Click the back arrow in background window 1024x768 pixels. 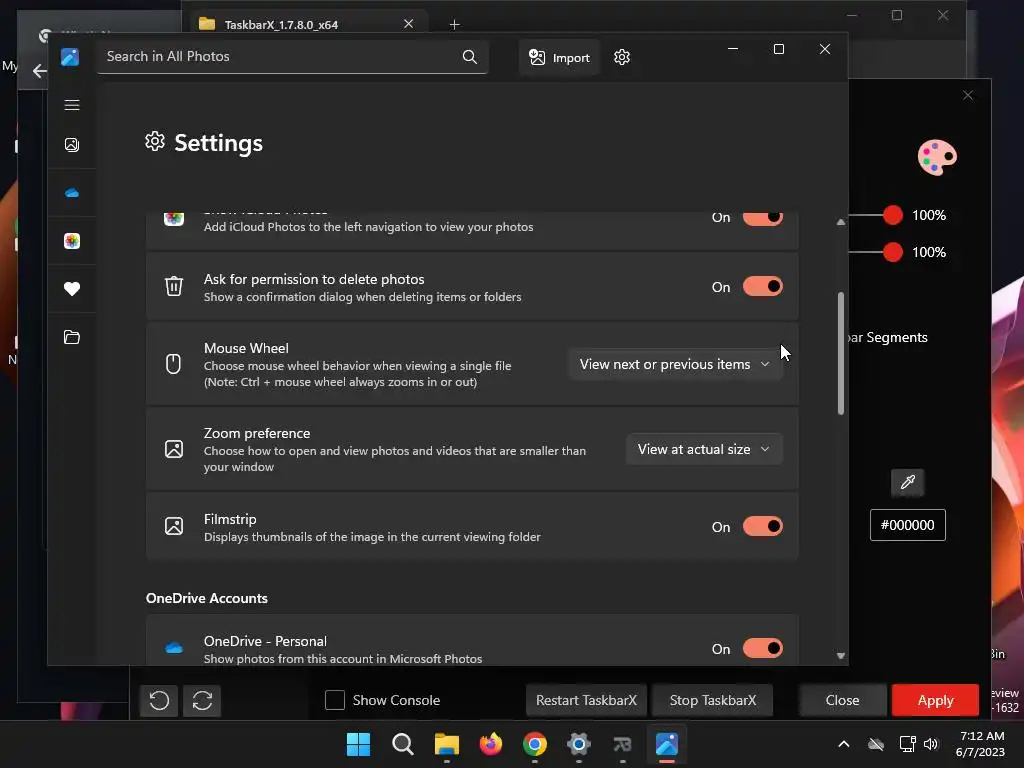pos(39,71)
